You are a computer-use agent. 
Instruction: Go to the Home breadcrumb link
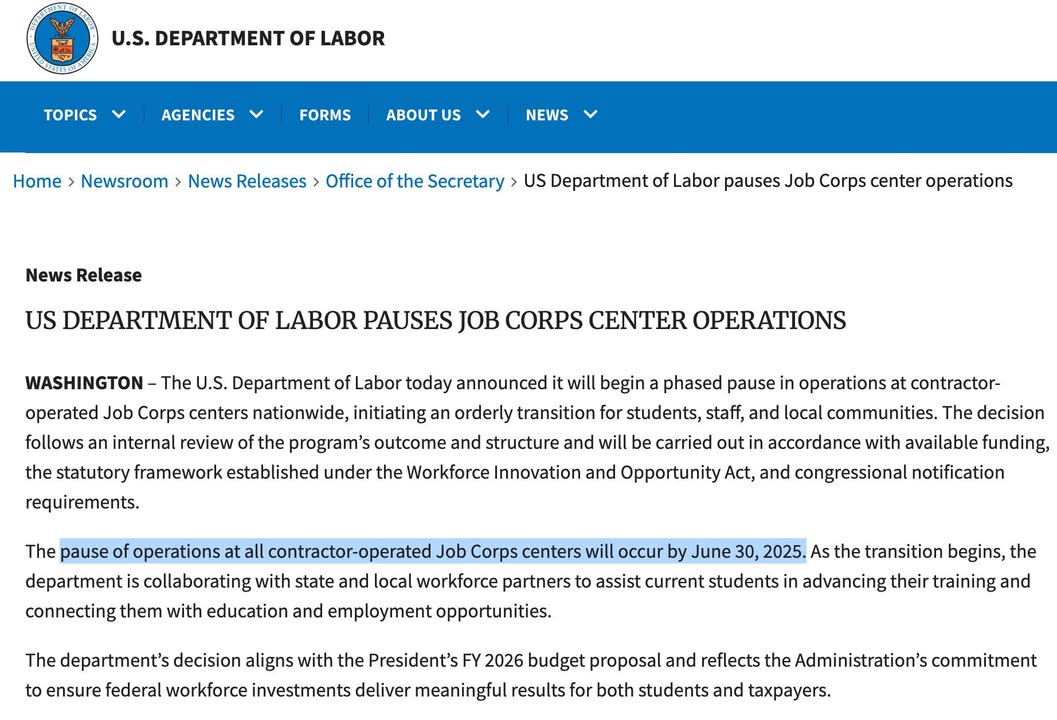[37, 181]
